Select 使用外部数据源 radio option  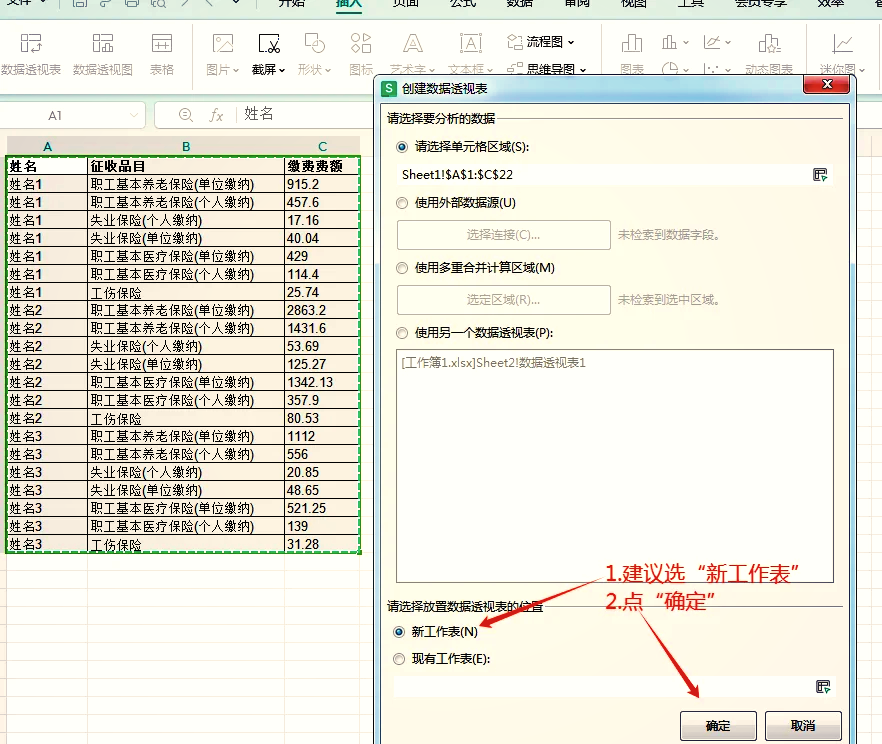[x=402, y=203]
